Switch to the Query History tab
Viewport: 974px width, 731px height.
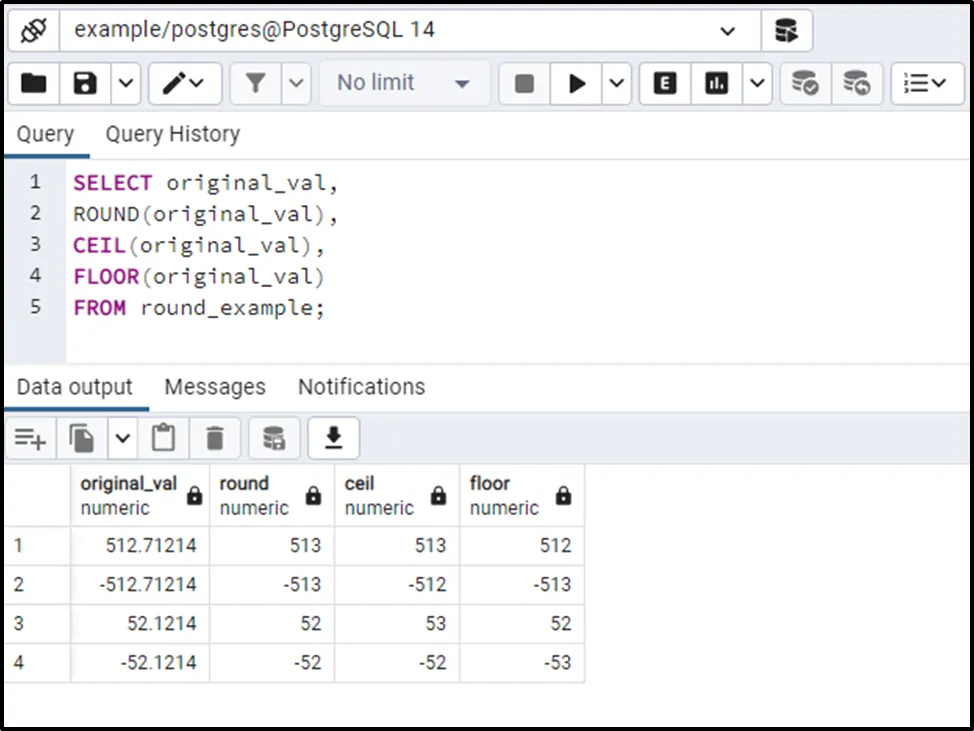173,134
